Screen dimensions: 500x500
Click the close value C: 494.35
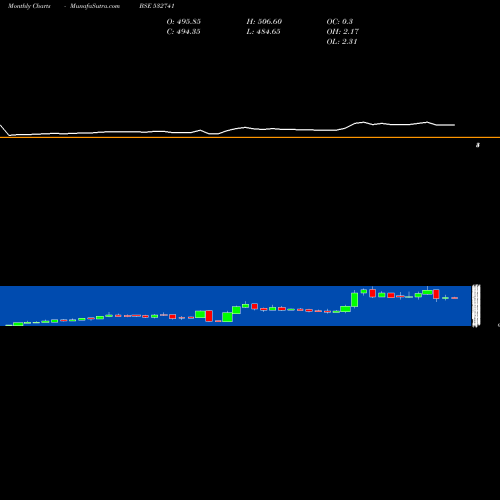184,32
